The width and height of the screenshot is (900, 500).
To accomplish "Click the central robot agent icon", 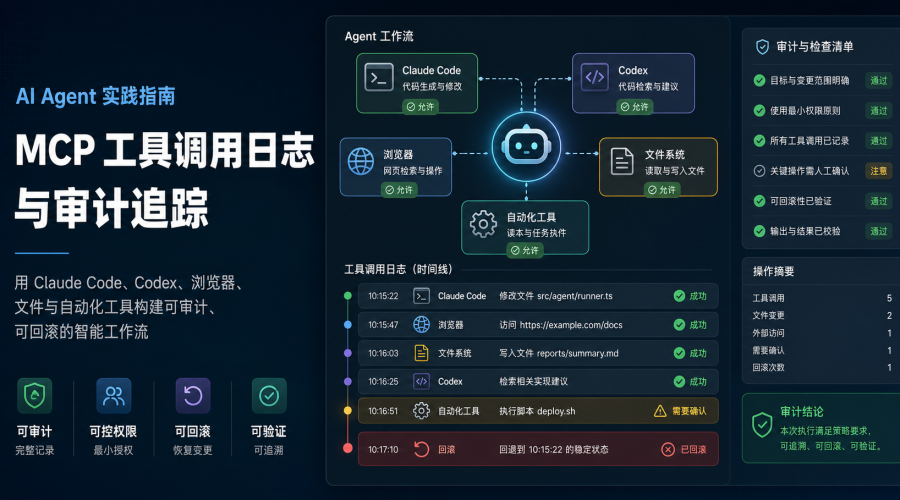I will click(x=526, y=147).
